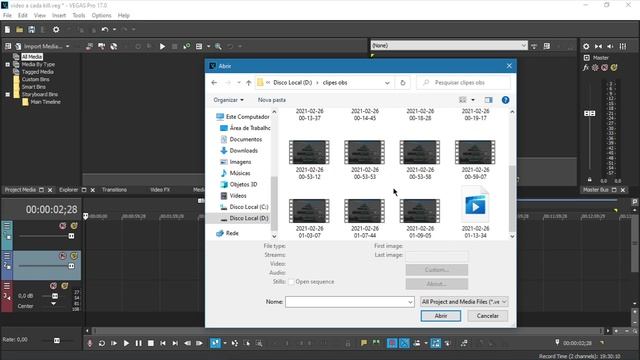
Task: Mute video track 1
Action: (62, 226)
